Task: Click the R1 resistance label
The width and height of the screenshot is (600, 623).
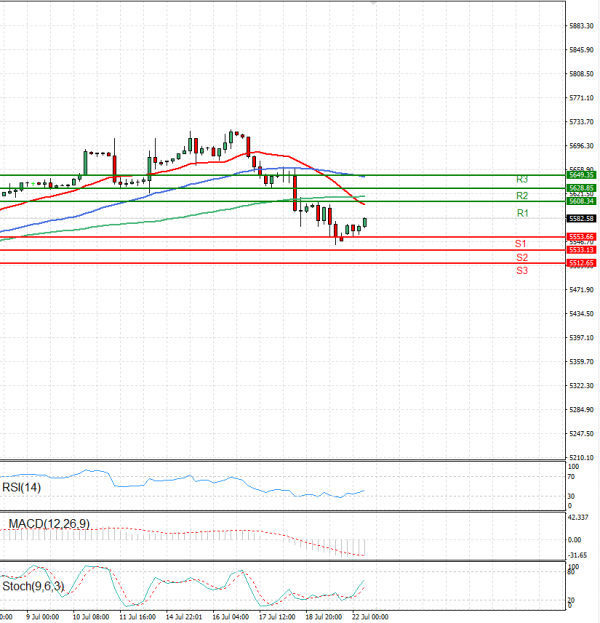Action: click(x=522, y=213)
